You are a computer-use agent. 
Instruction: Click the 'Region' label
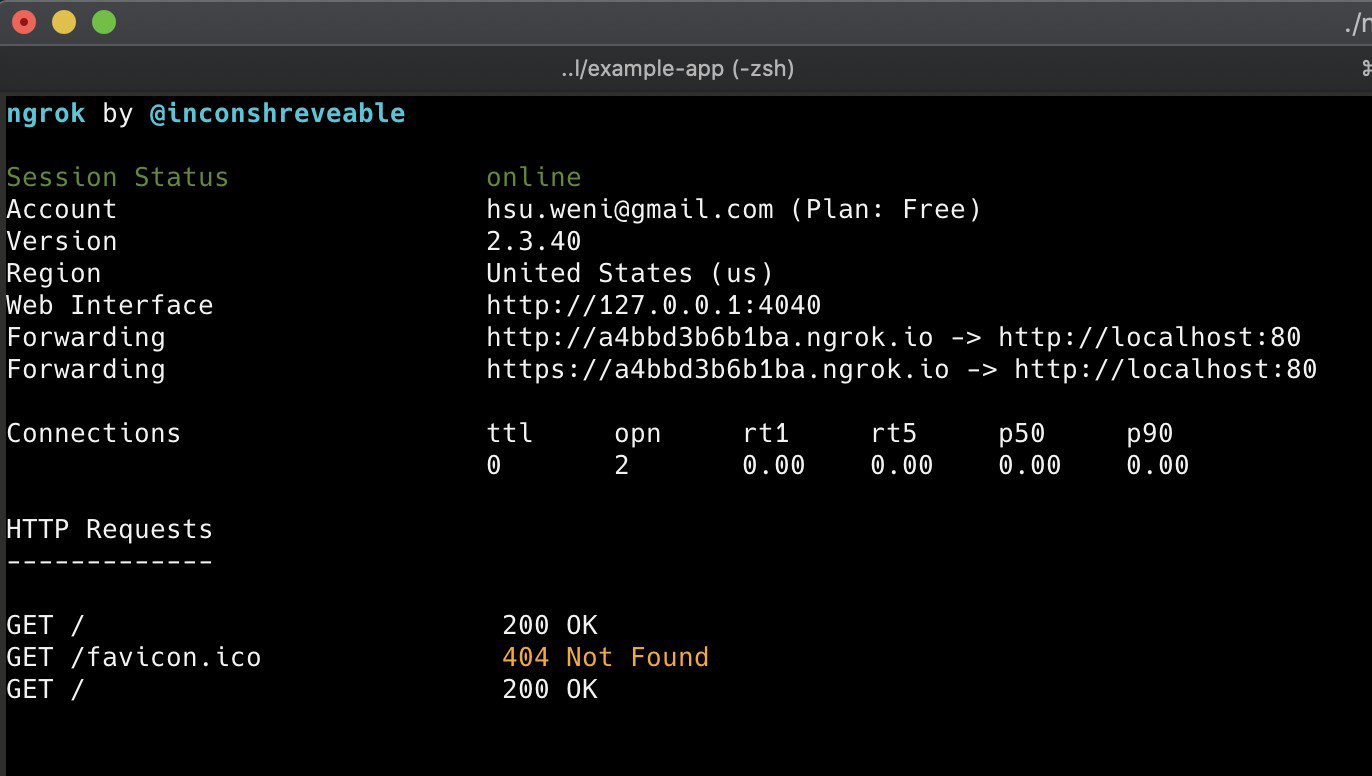(54, 273)
